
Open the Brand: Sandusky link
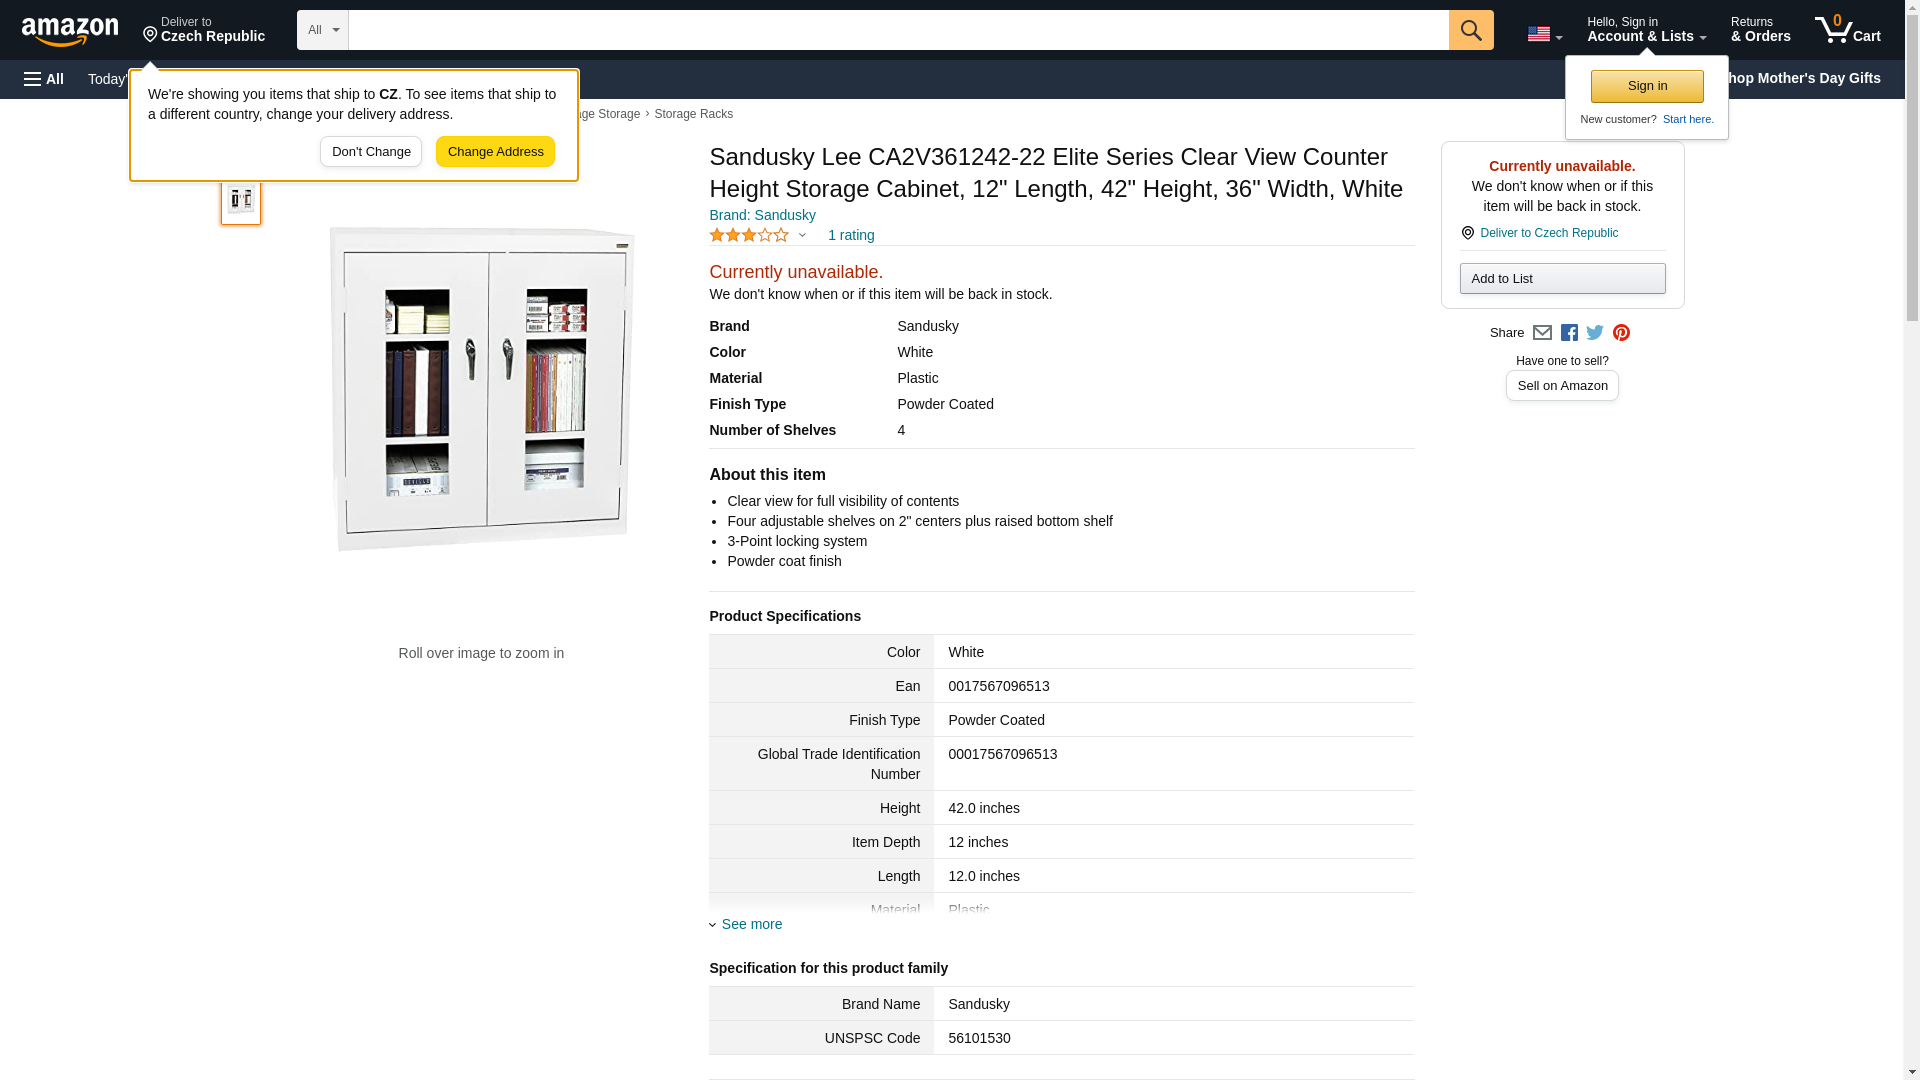tap(762, 215)
